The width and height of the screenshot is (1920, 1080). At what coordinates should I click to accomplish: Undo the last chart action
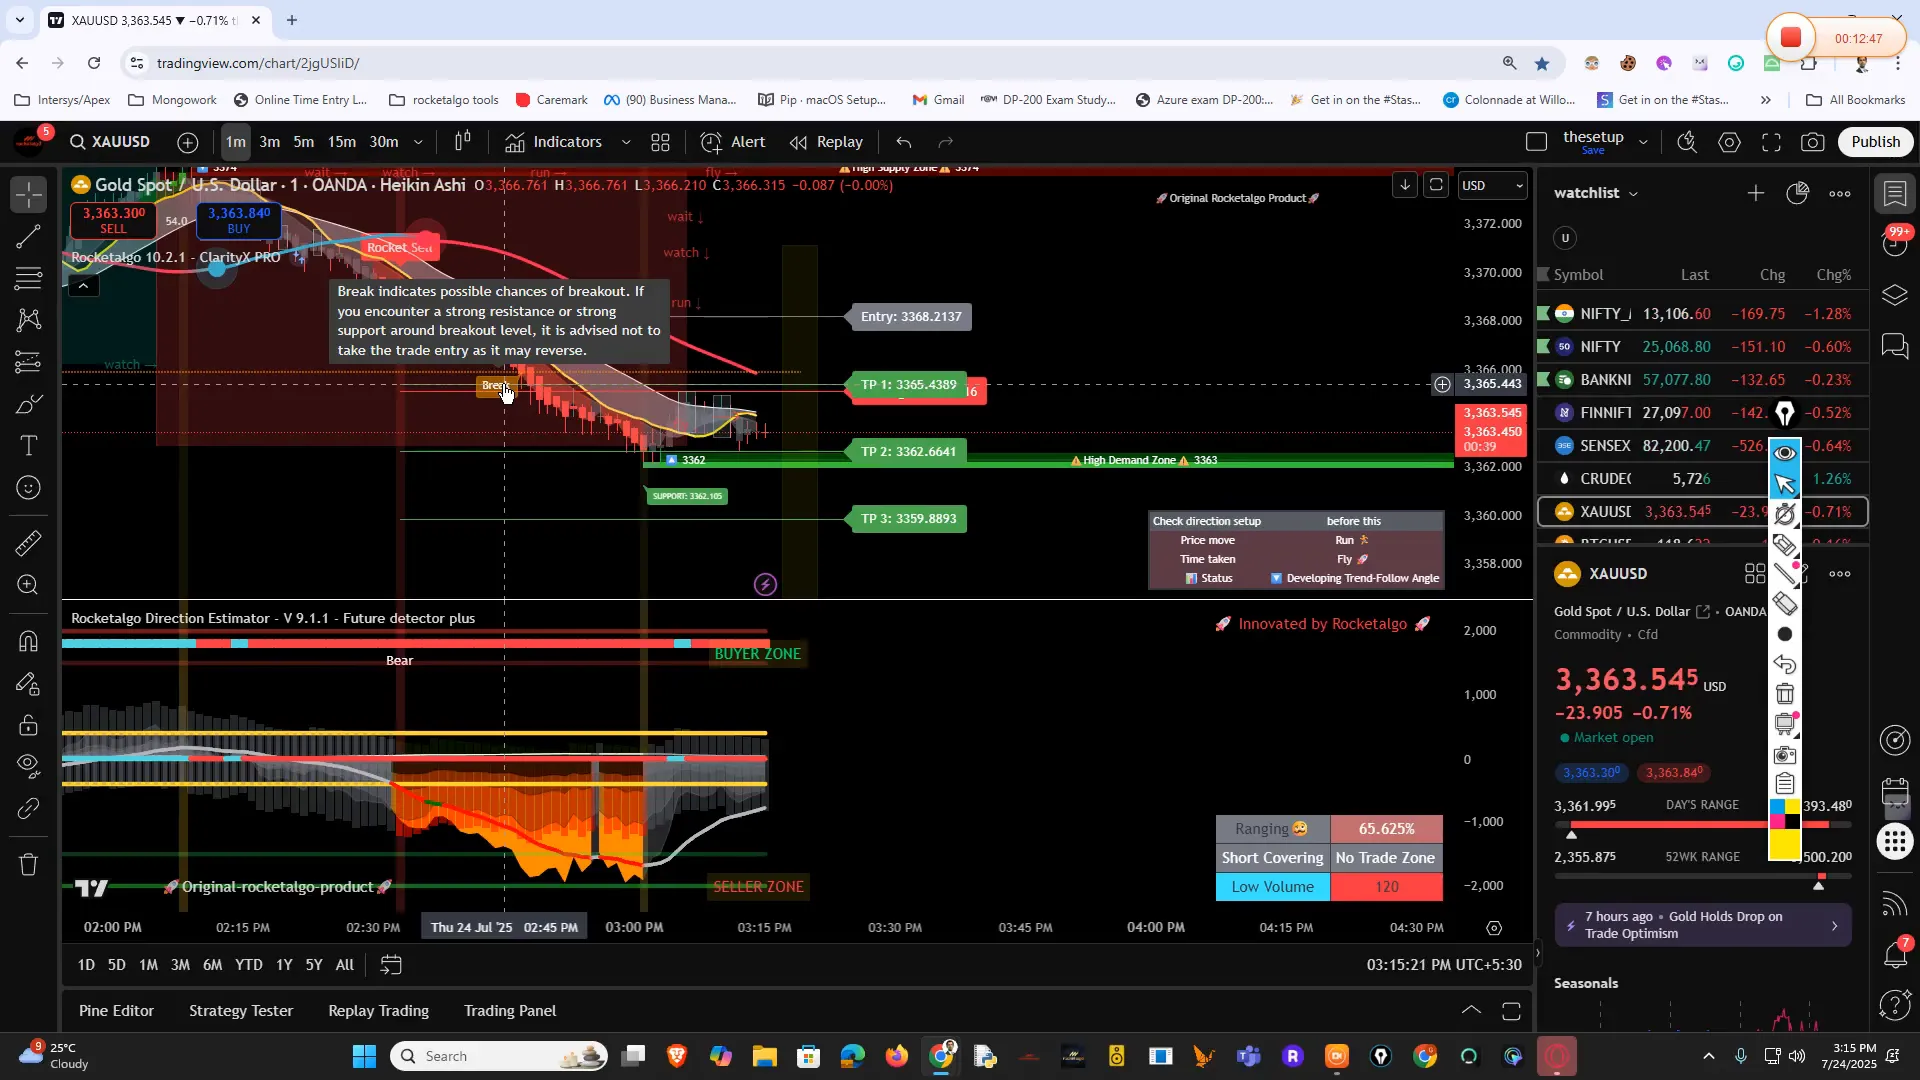tap(904, 142)
